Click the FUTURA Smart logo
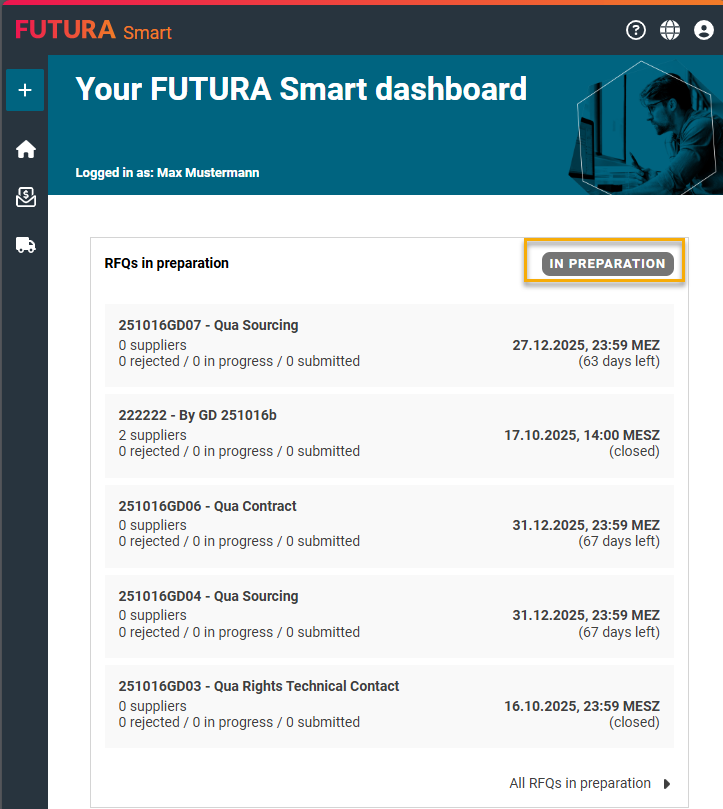The width and height of the screenshot is (723, 809). pos(93,30)
